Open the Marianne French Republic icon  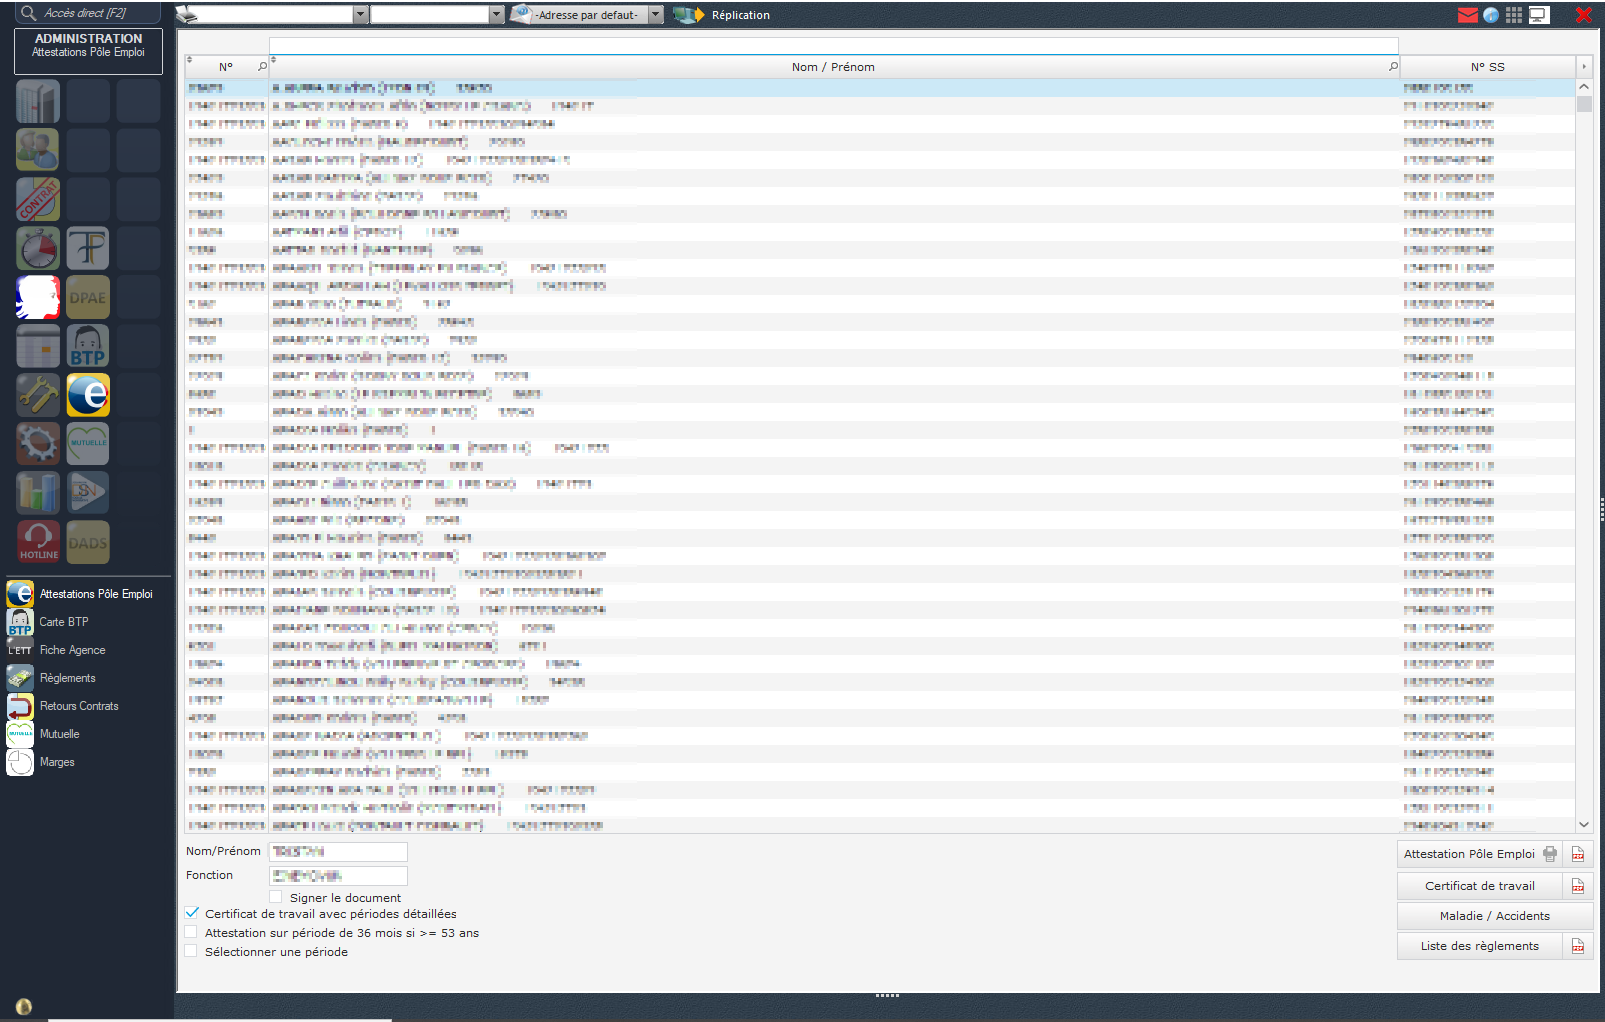pyautogui.click(x=38, y=297)
